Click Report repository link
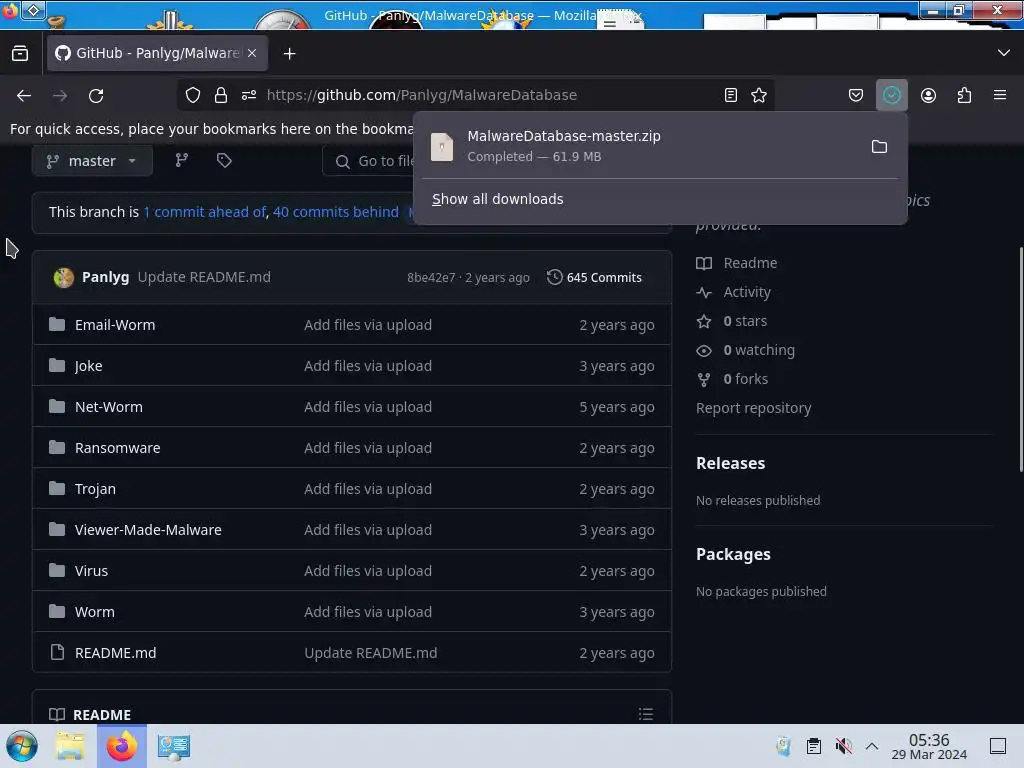This screenshot has height=768, width=1024. pos(754,408)
